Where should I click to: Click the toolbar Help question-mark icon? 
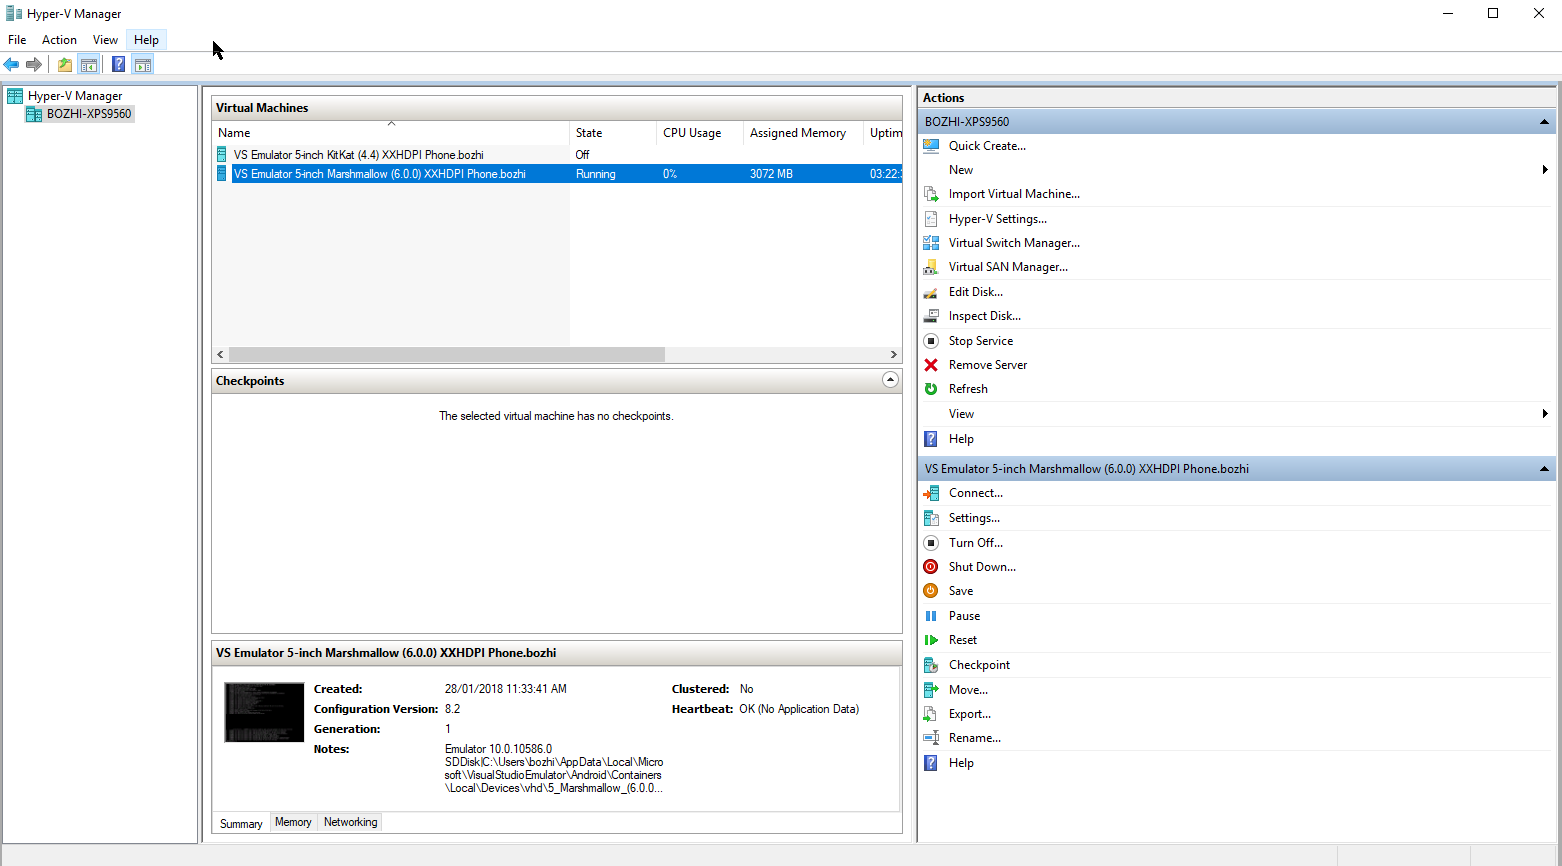click(119, 64)
